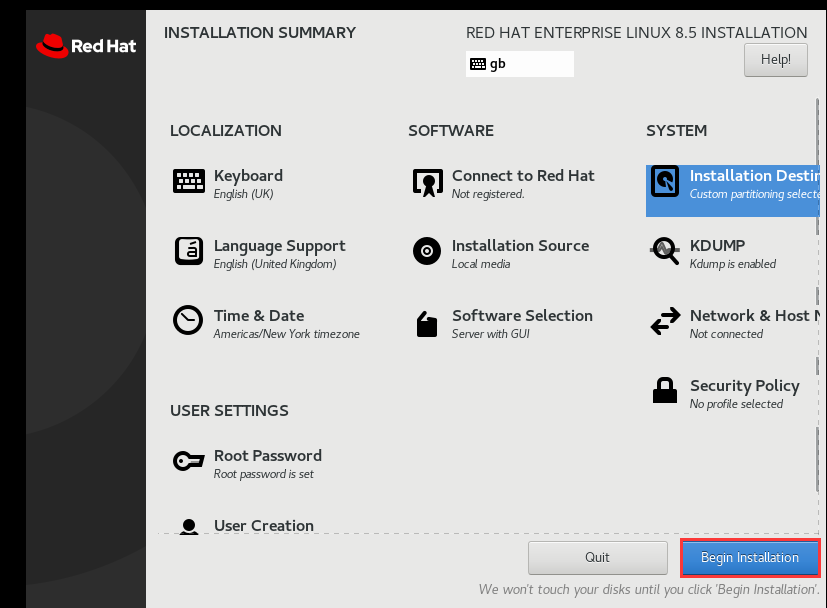Open Installation Source via the disc icon
The height and width of the screenshot is (608, 827).
coord(428,251)
